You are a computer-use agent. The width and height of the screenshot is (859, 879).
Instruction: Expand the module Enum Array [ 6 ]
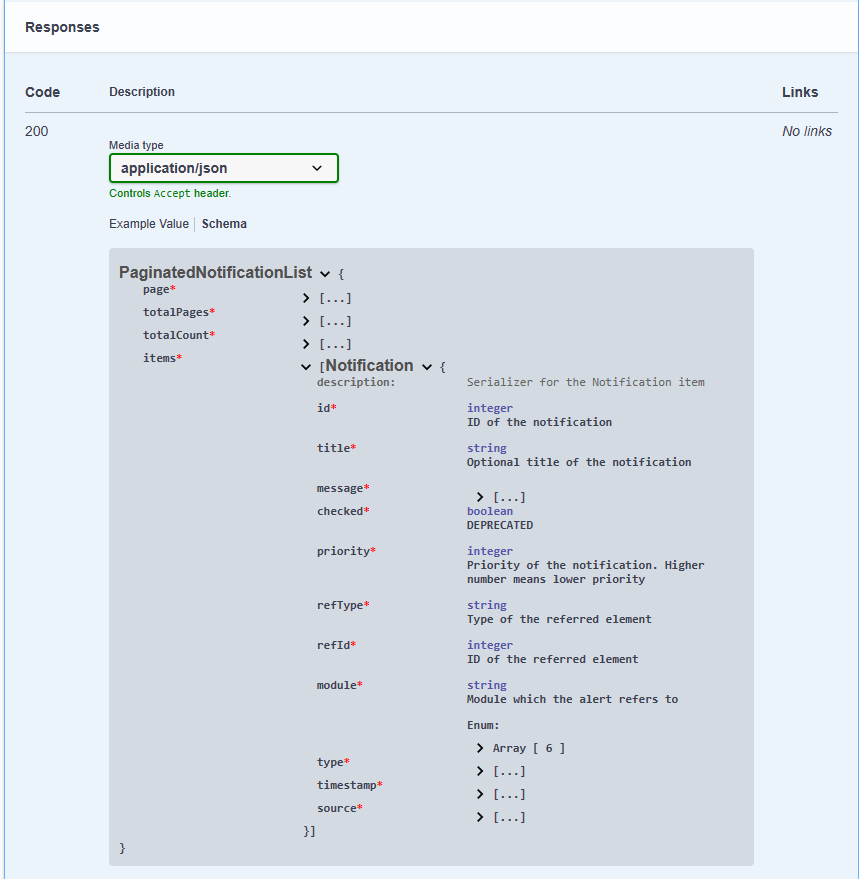pyautogui.click(x=479, y=748)
